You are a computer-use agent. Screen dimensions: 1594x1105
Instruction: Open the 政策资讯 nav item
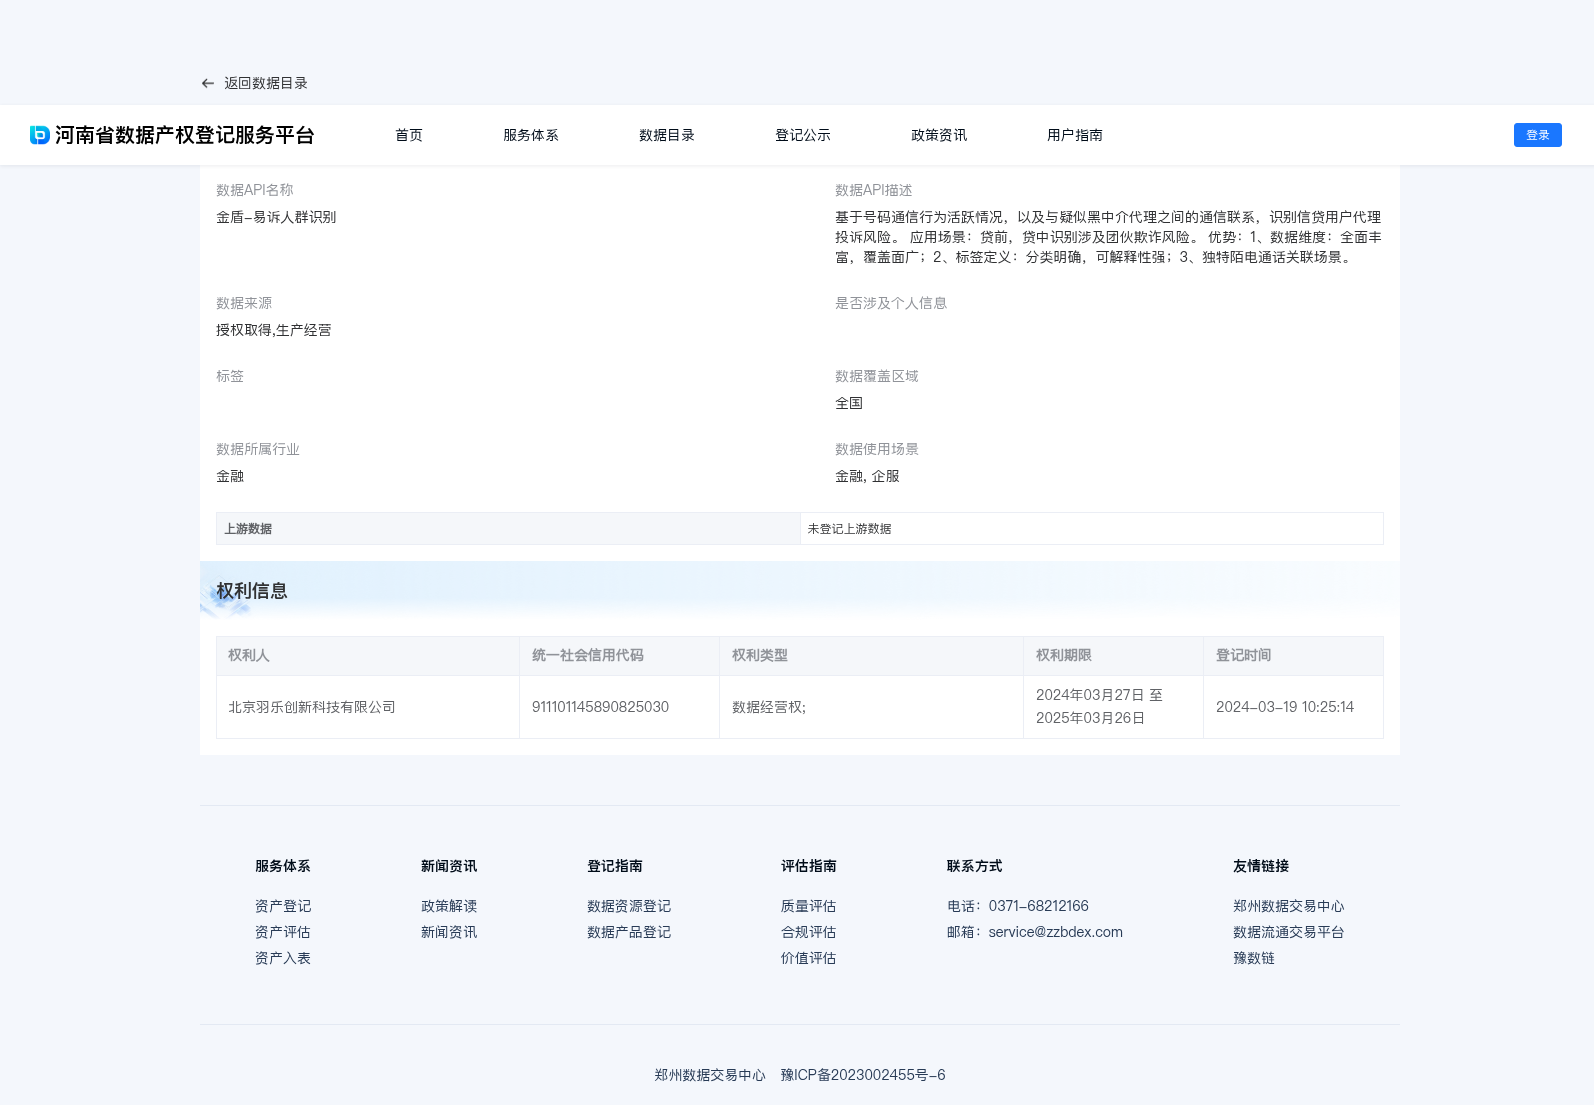pos(939,135)
